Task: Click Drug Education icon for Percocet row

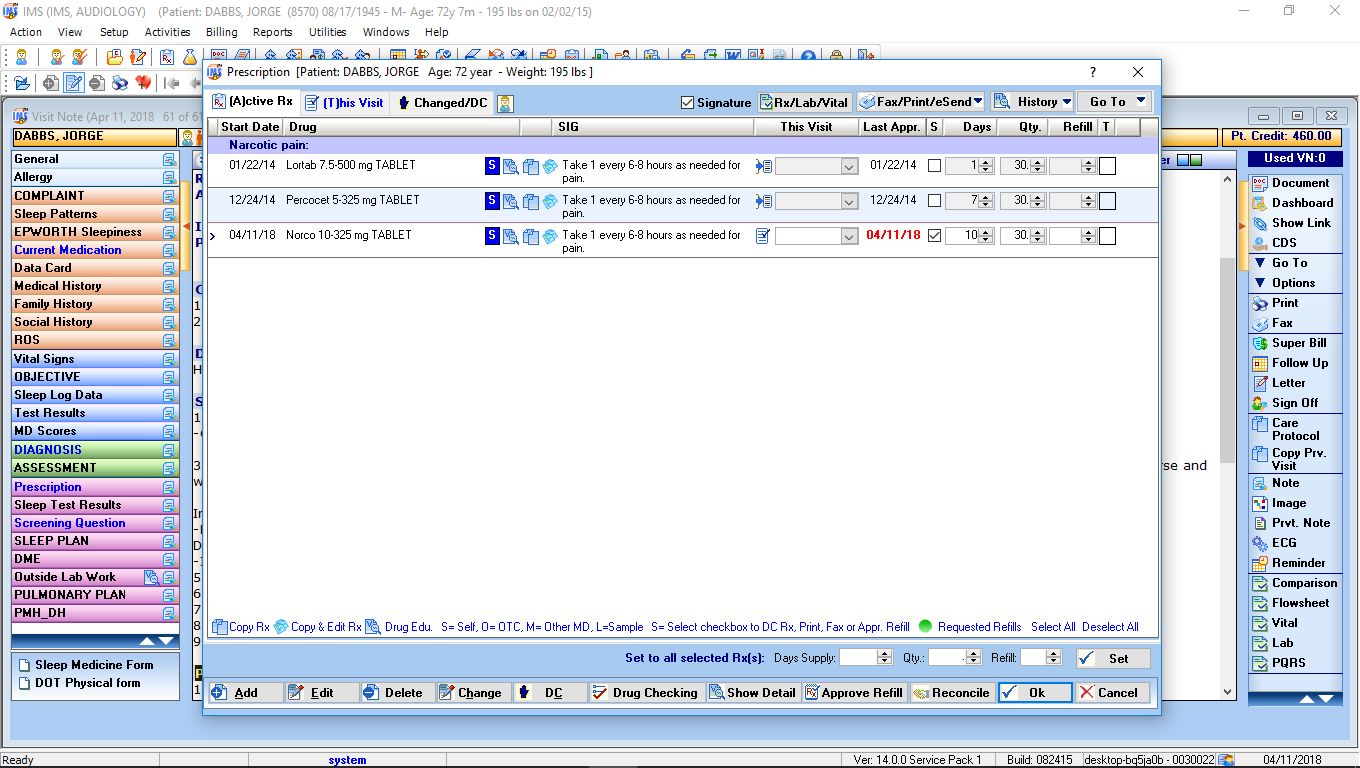Action: (510, 201)
